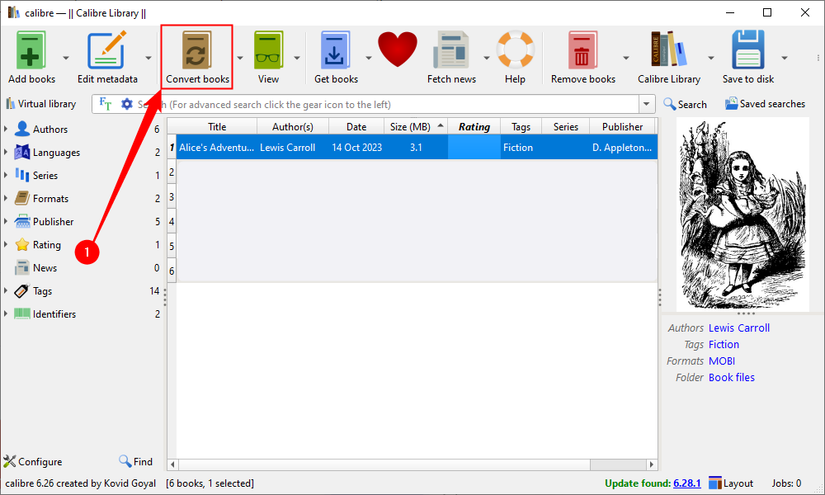
Task: Click Find in tag browser
Action: pos(136,461)
